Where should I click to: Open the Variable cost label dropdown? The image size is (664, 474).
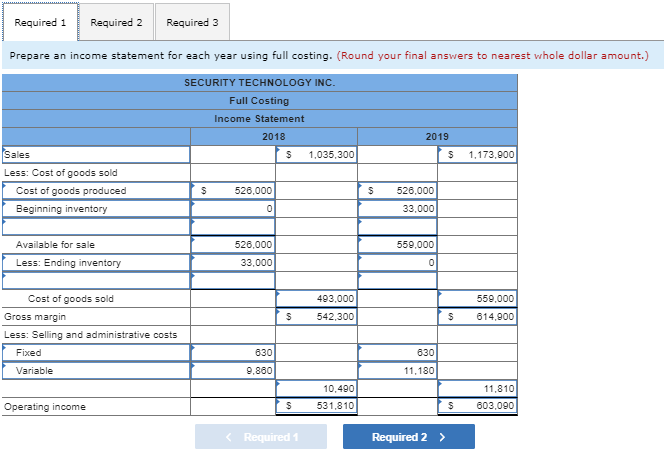click(96, 371)
